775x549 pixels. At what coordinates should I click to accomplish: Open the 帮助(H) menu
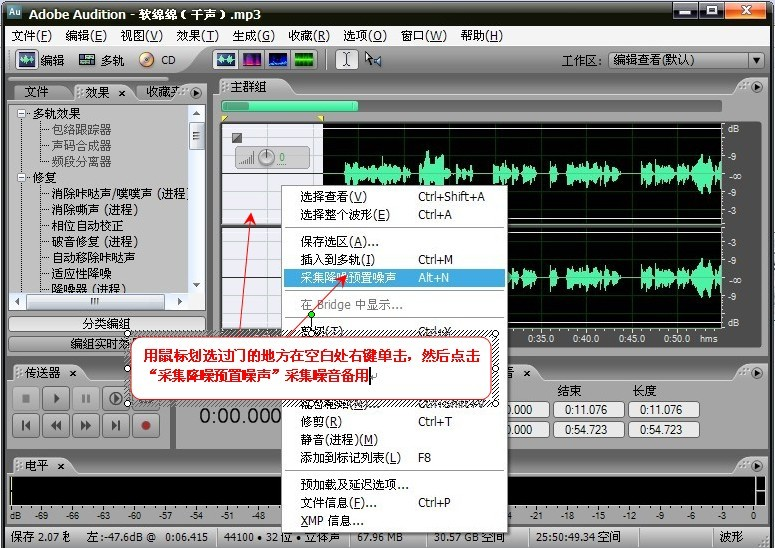coord(481,36)
